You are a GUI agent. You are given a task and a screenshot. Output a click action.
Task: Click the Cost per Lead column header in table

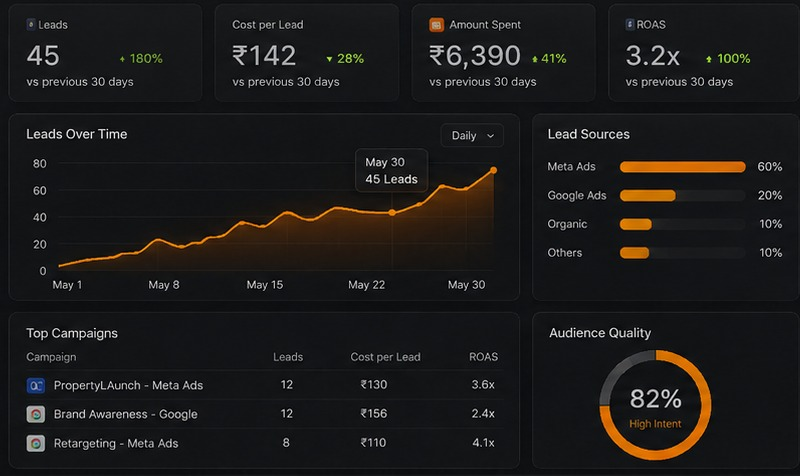click(x=385, y=357)
